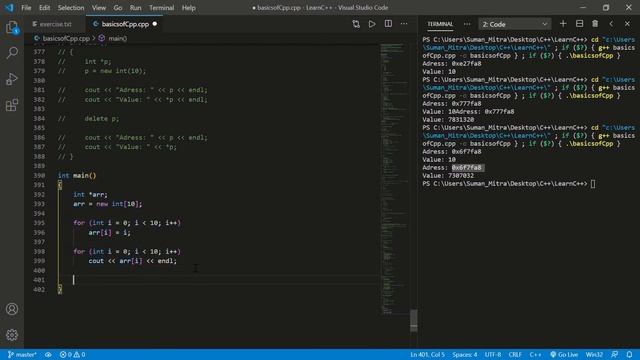640x360 pixels.
Task: Move the terminal panel with arrow icon
Action: click(x=611, y=24)
